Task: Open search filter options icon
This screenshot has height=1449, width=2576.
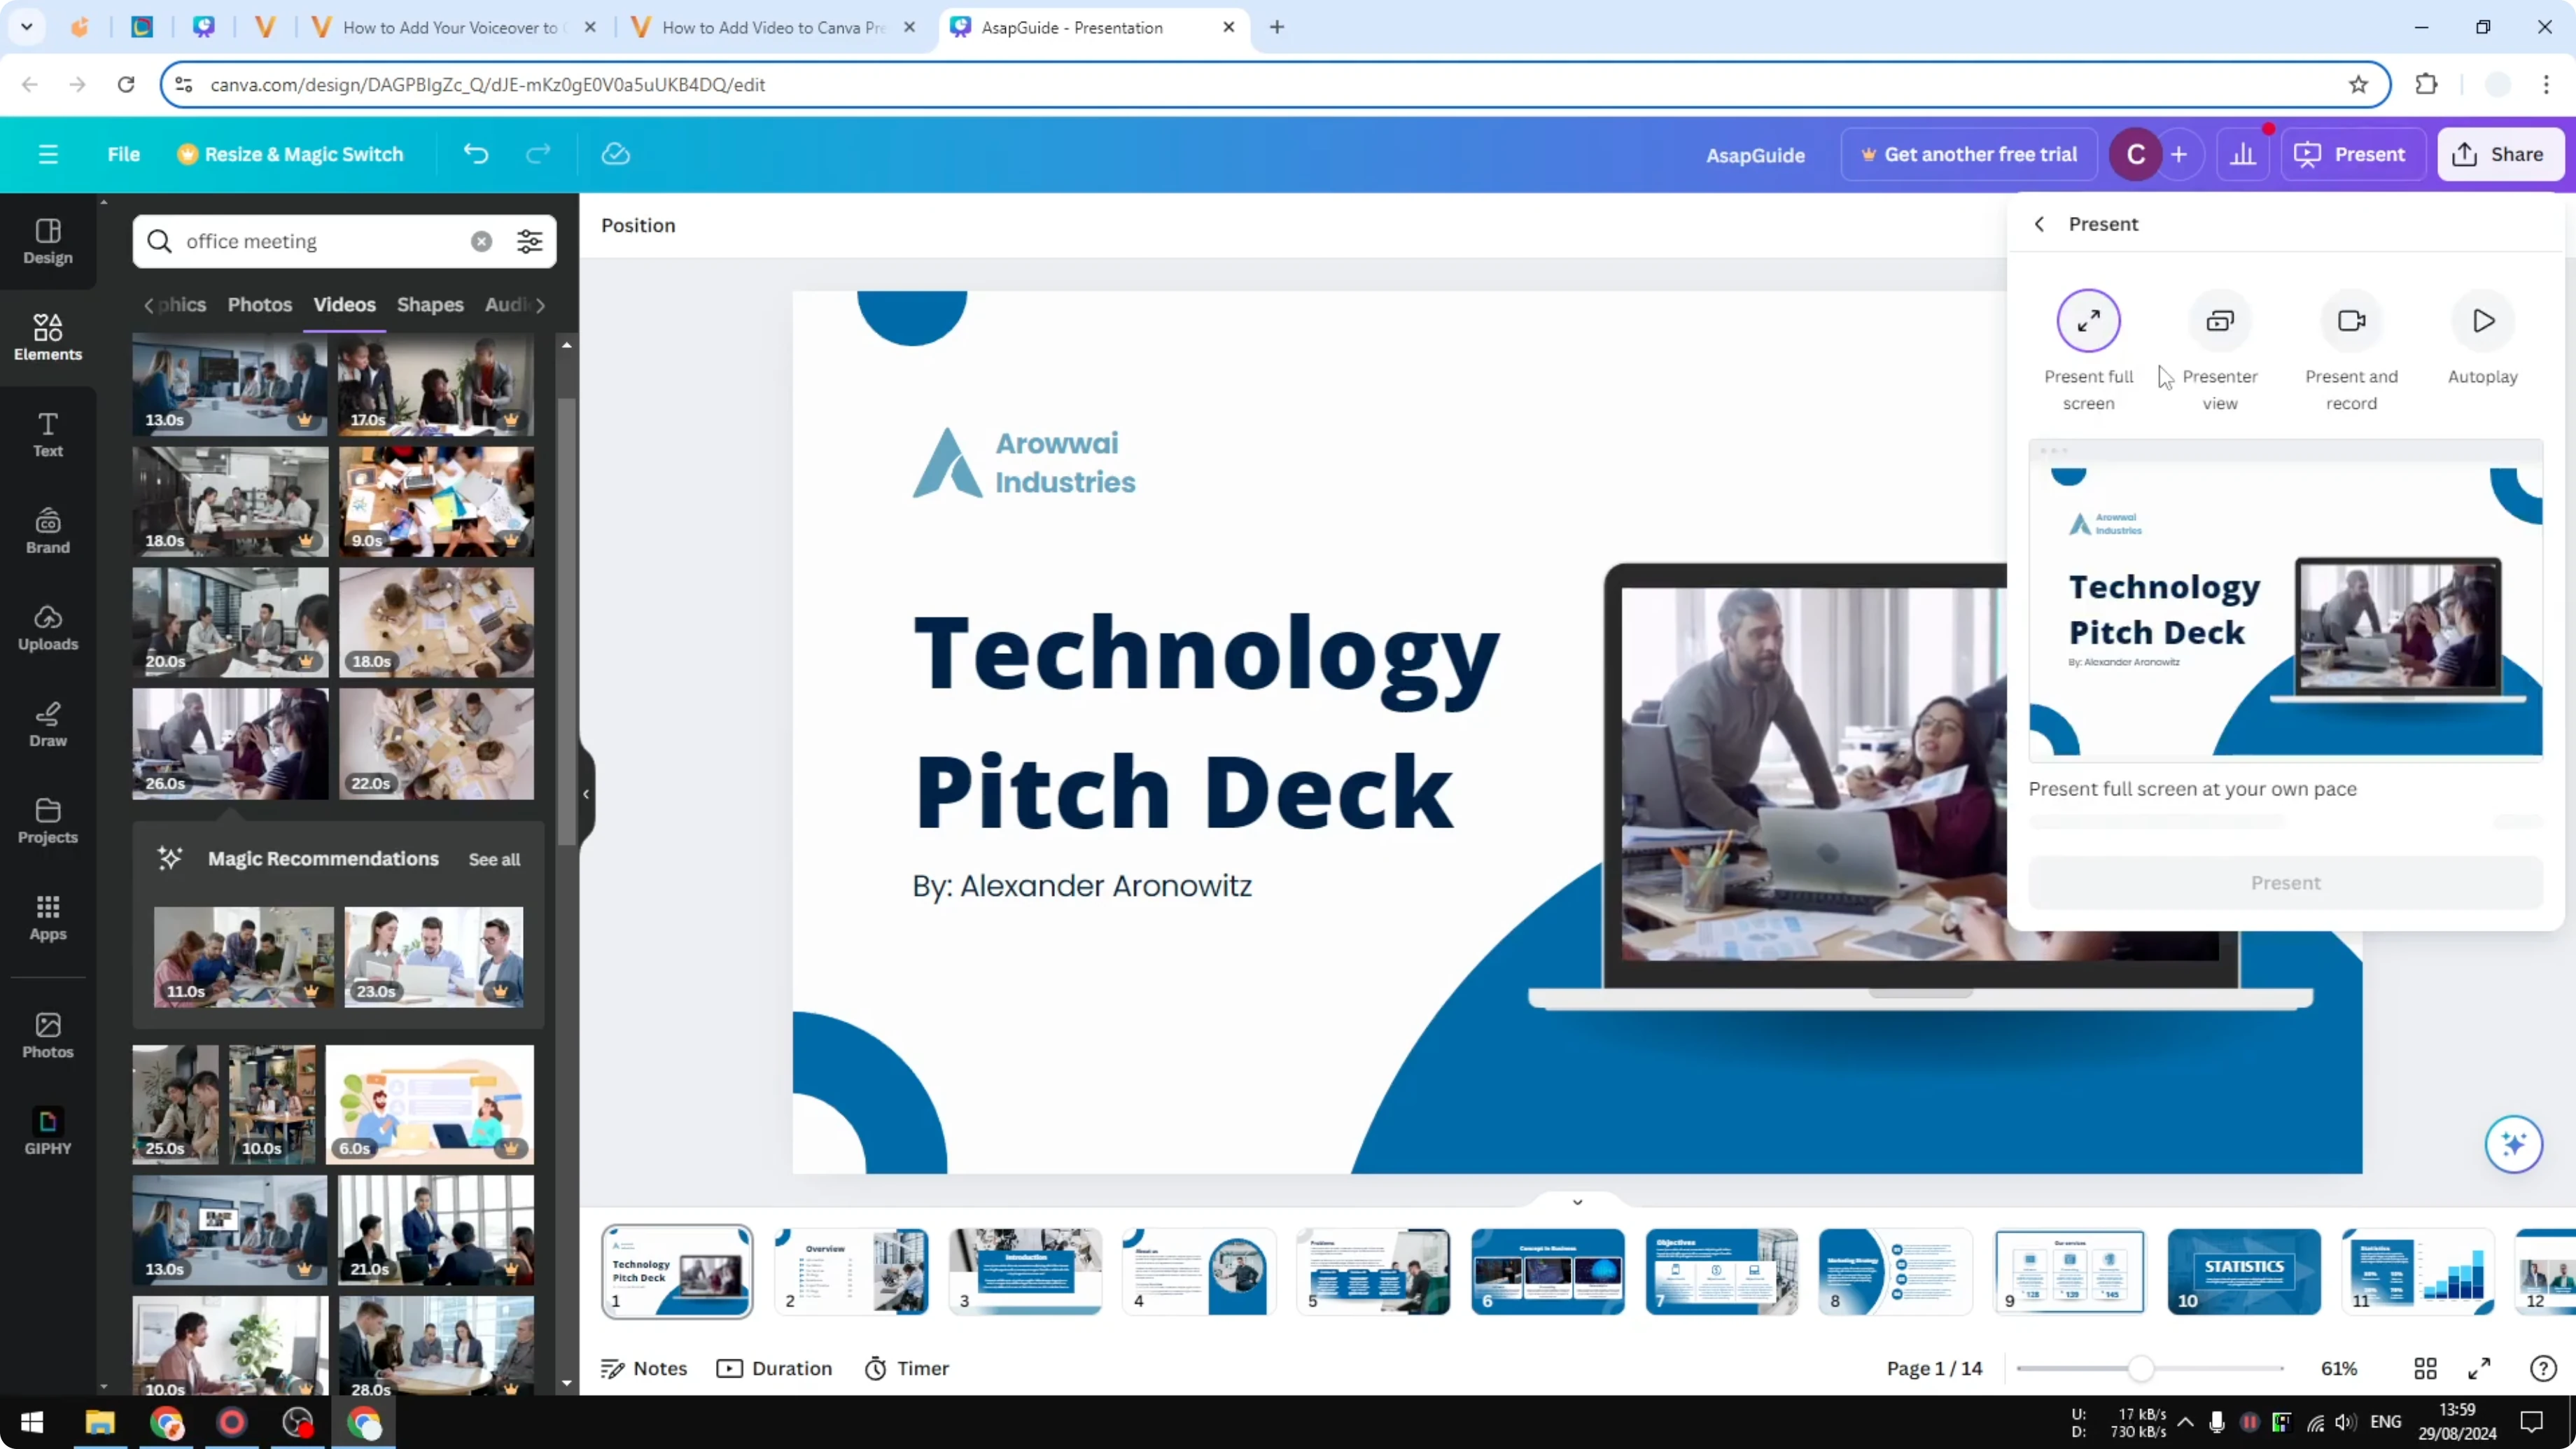Action: point(530,241)
